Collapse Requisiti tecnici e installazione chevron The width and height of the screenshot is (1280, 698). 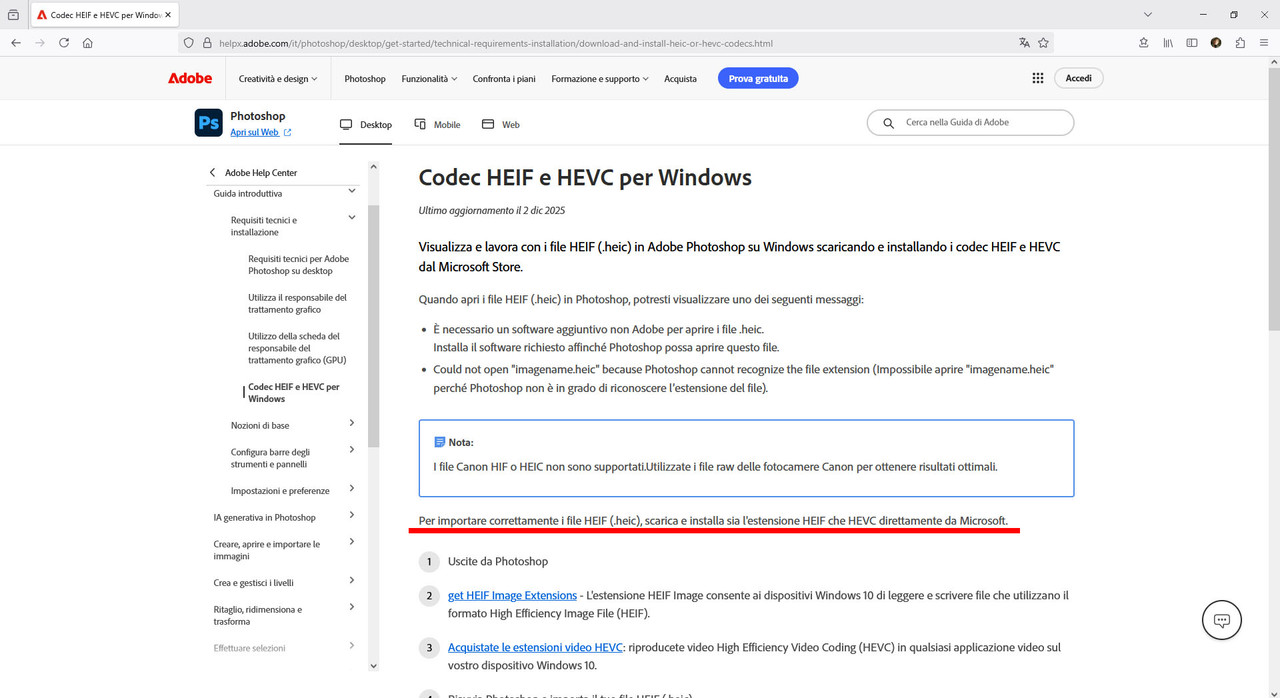click(x=351, y=217)
